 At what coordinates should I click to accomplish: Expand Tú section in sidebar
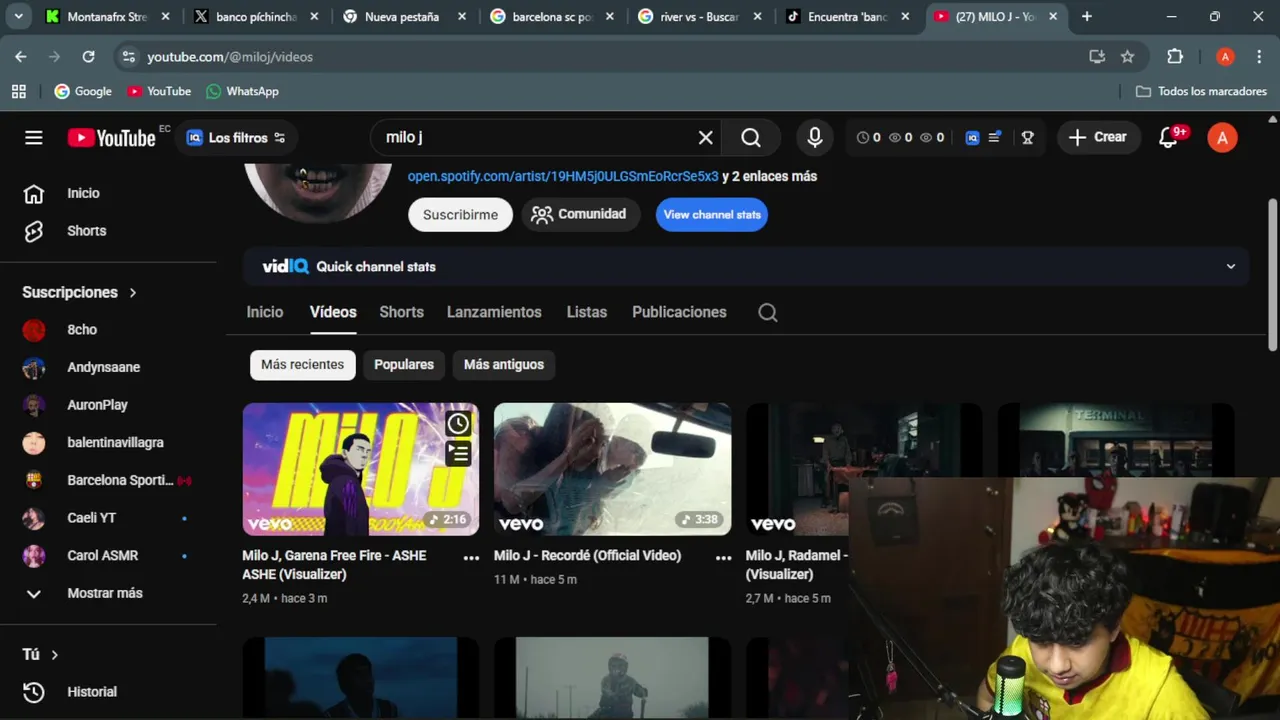tap(41, 655)
